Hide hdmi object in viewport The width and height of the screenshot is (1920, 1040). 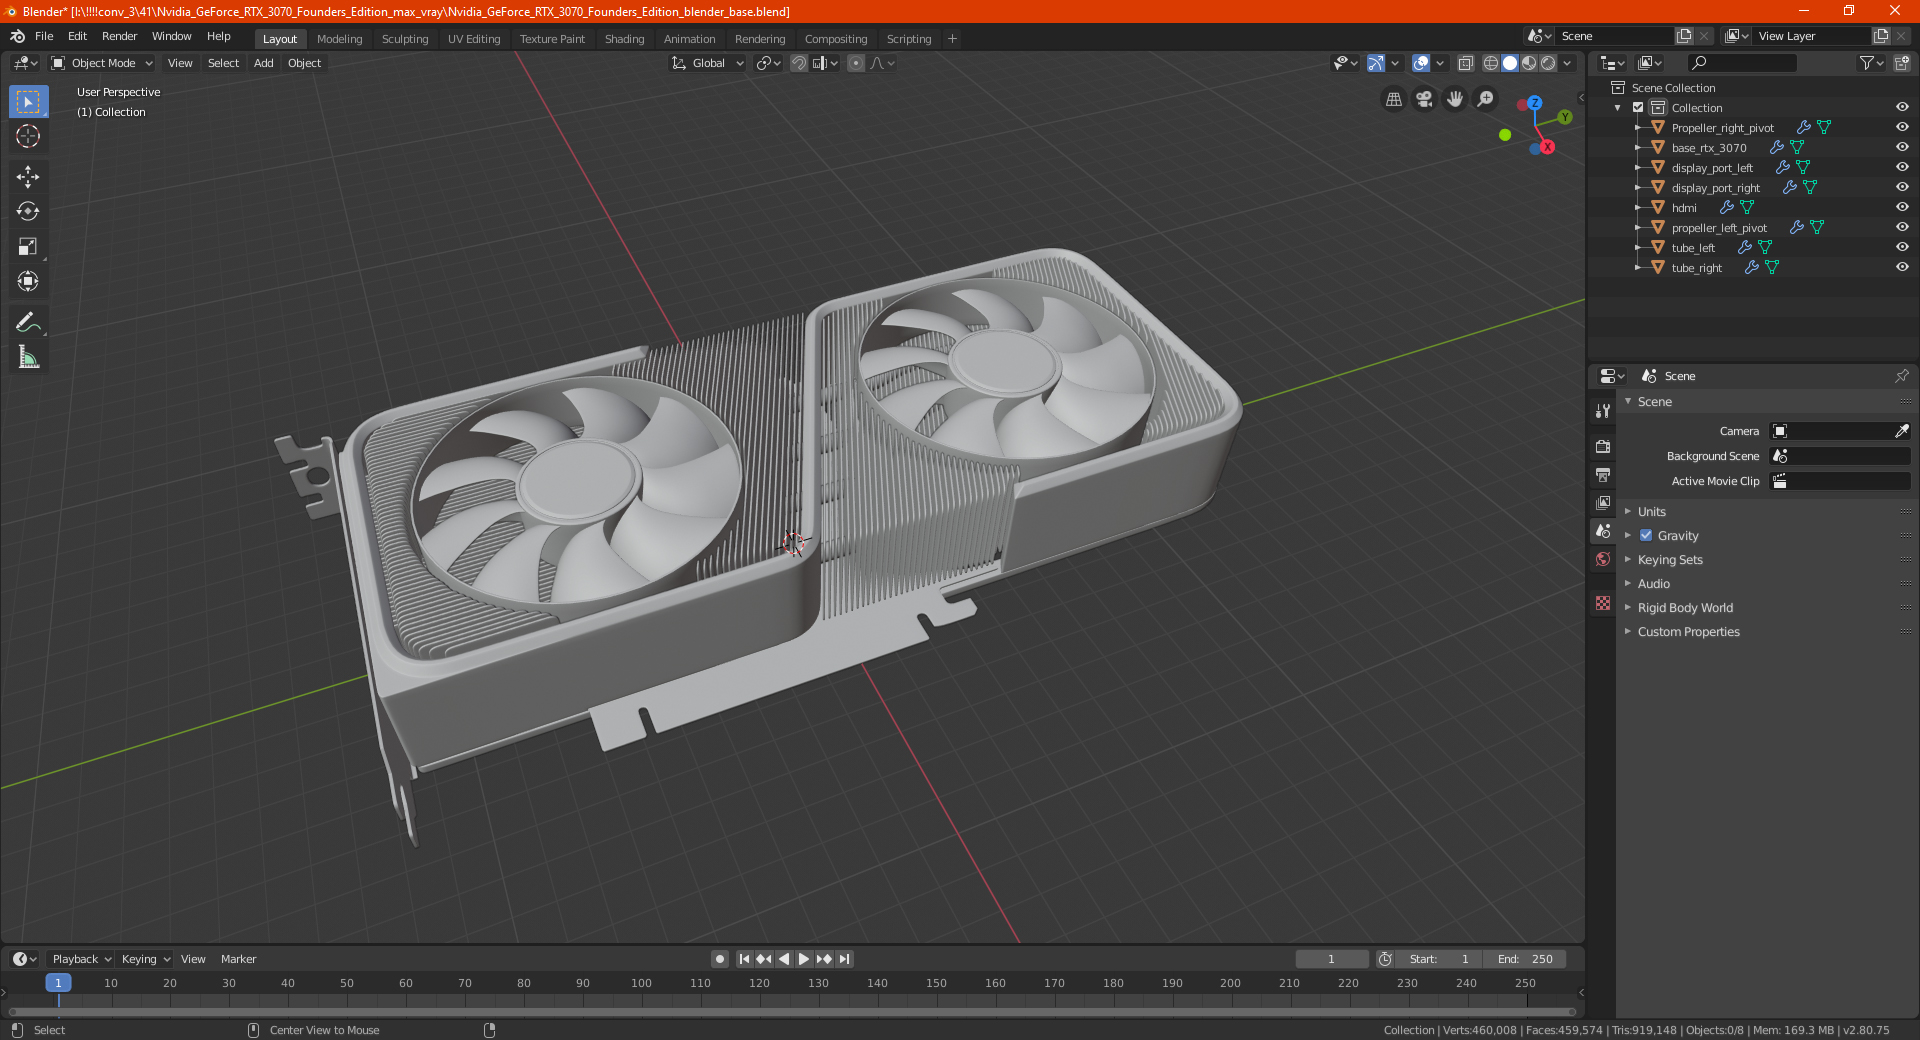pos(1902,207)
